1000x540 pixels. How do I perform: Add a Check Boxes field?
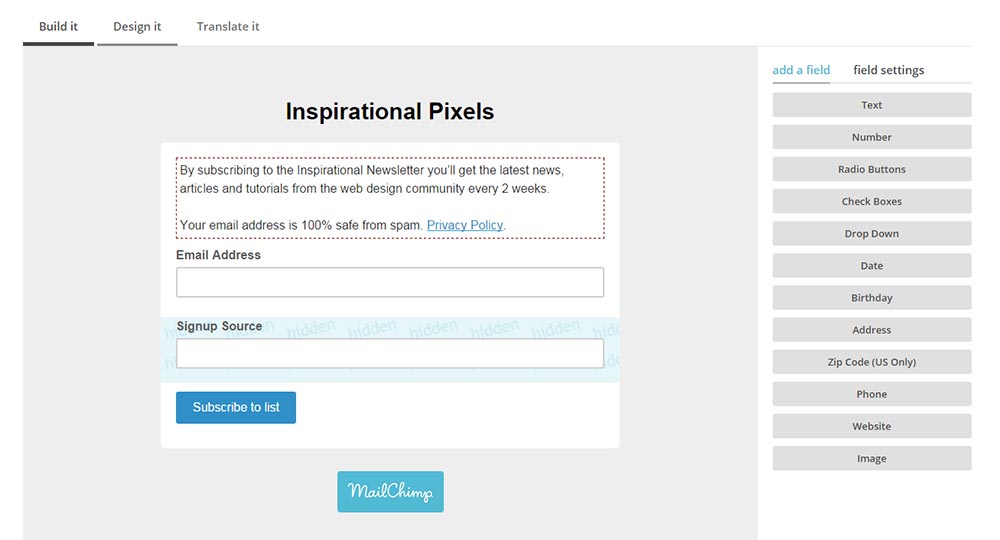[871, 201]
